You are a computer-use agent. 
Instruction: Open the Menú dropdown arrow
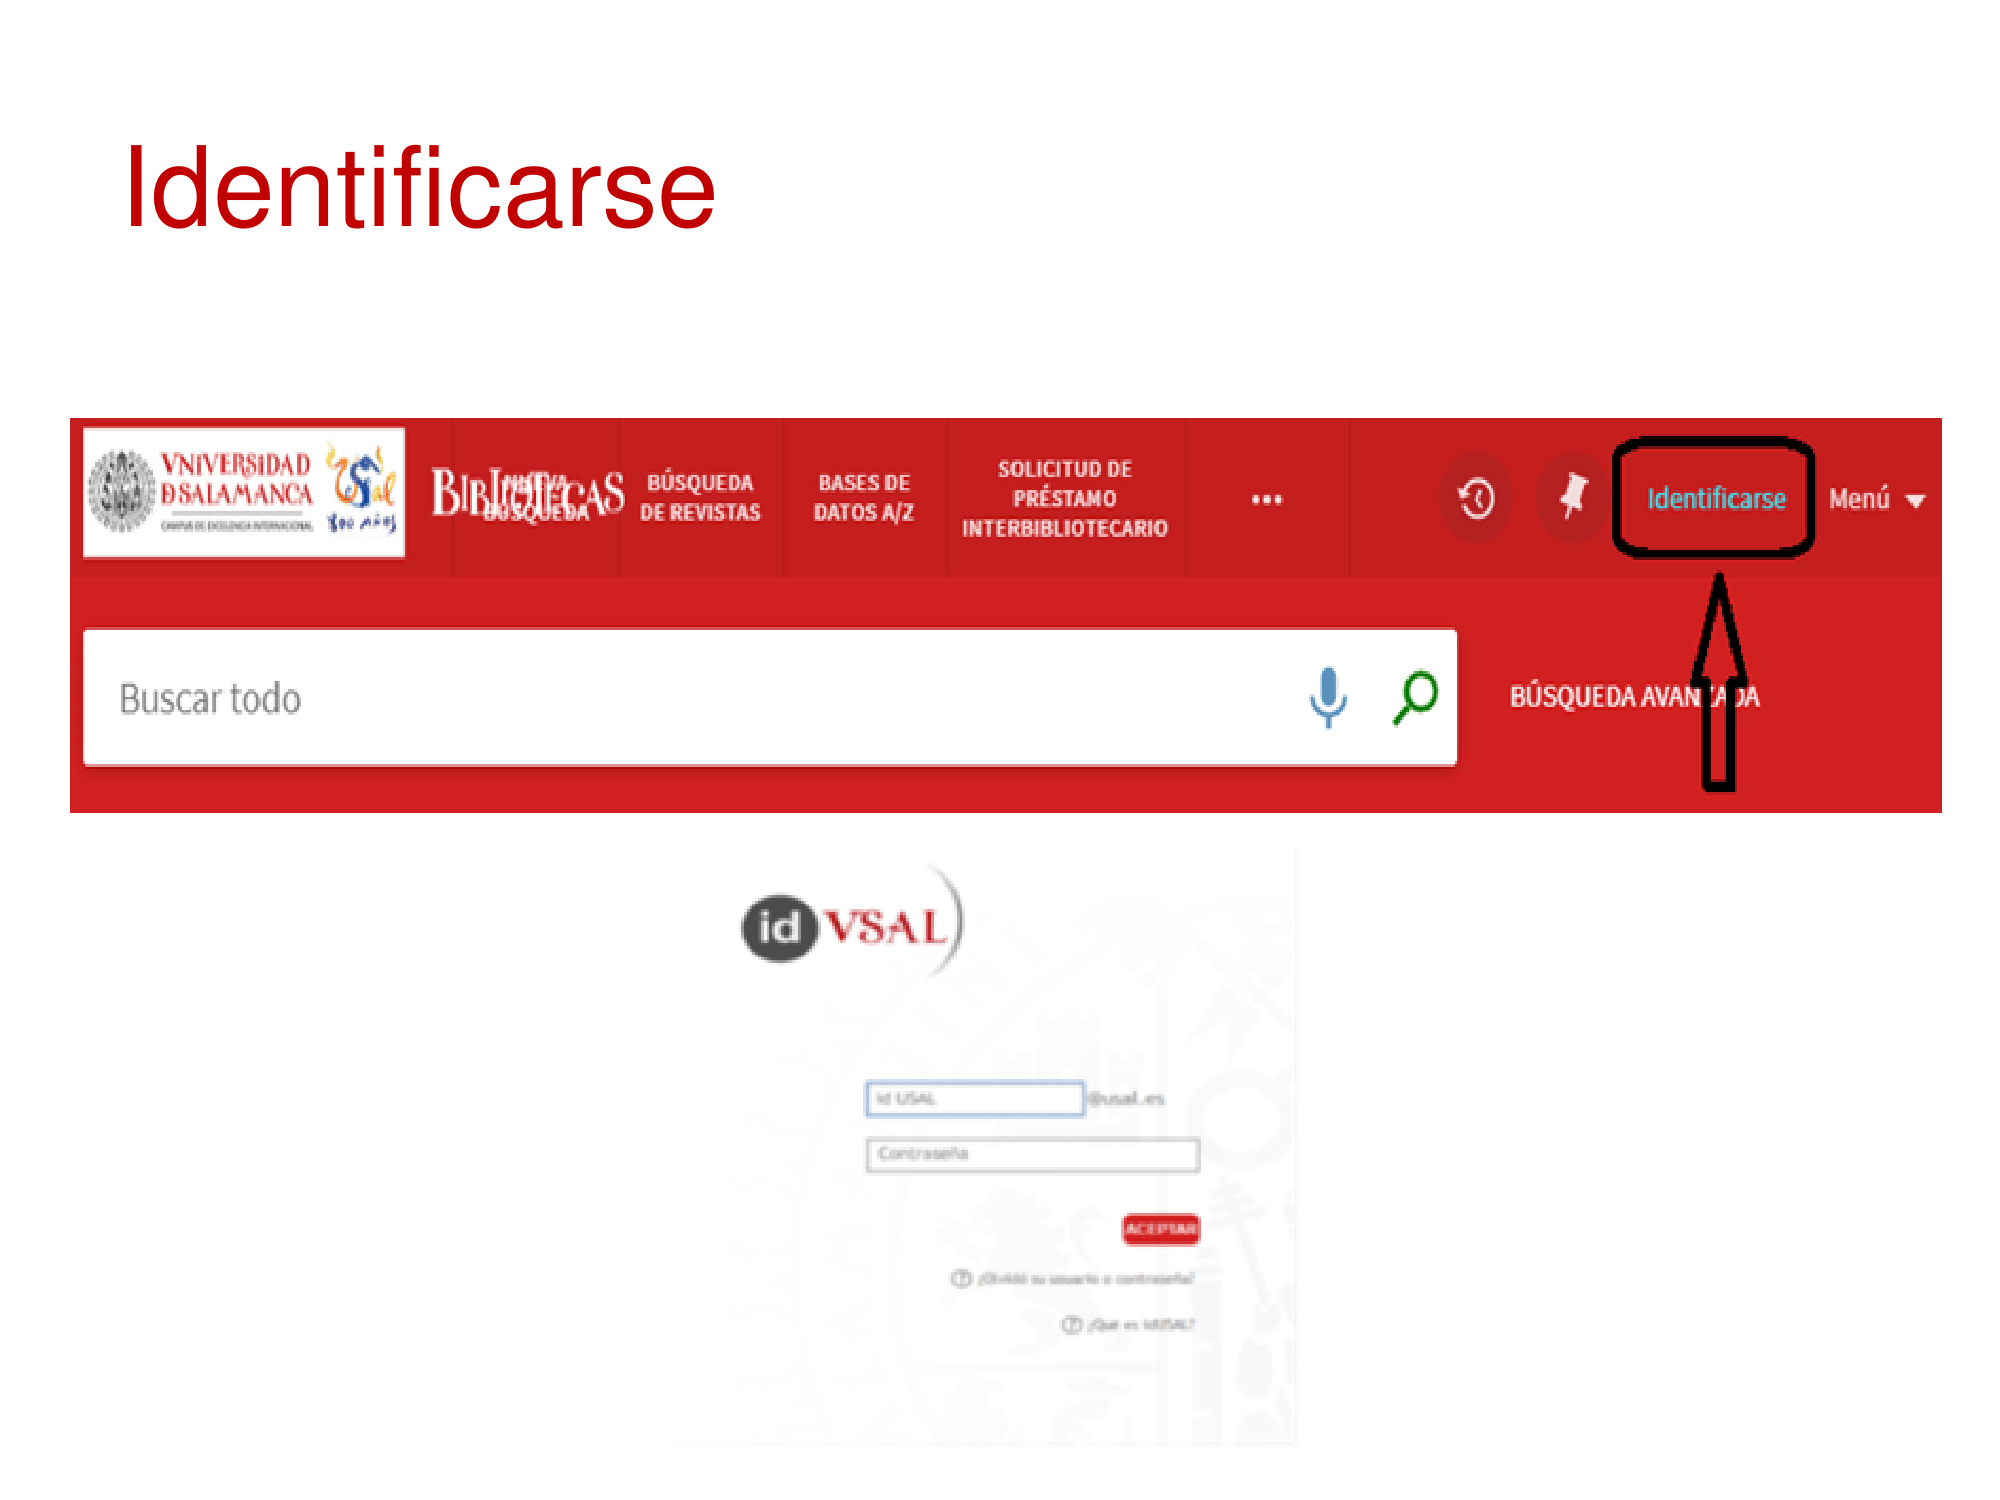point(1915,501)
